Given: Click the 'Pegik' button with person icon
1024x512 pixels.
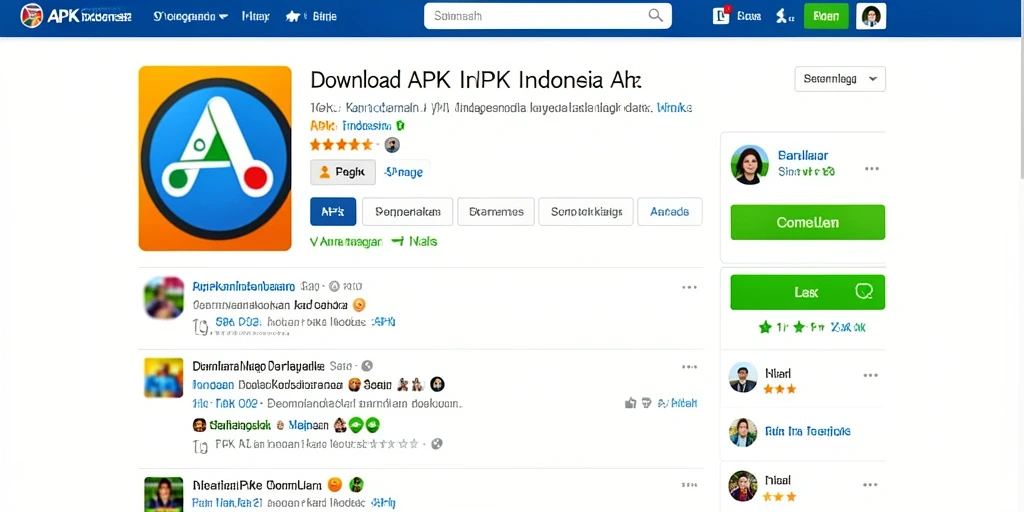Looking at the screenshot, I should (343, 172).
